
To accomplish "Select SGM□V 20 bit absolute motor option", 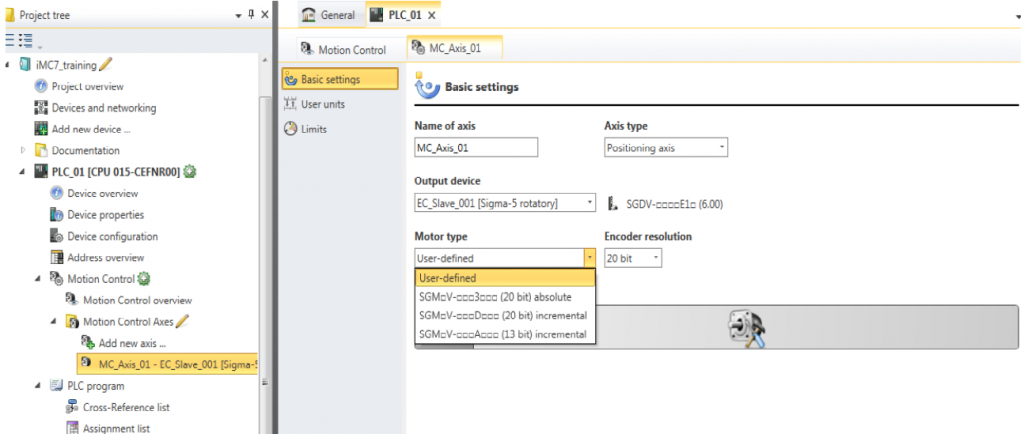I will 495,297.
